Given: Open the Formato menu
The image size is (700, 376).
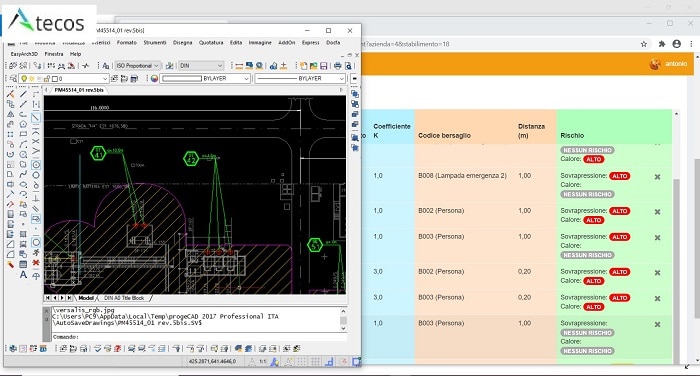Looking at the screenshot, I should coord(127,43).
